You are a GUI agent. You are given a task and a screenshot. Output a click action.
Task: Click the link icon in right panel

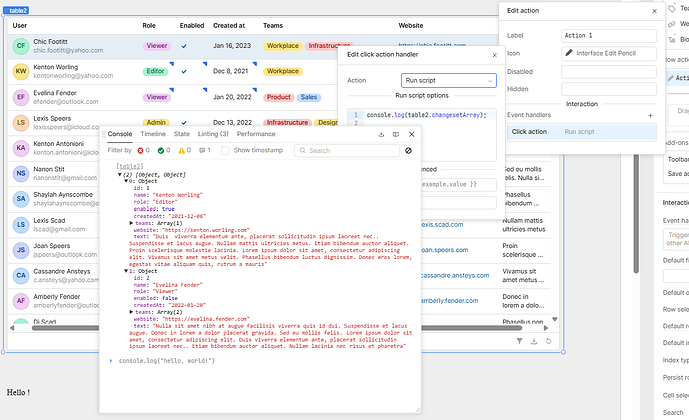pyautogui.click(x=672, y=24)
